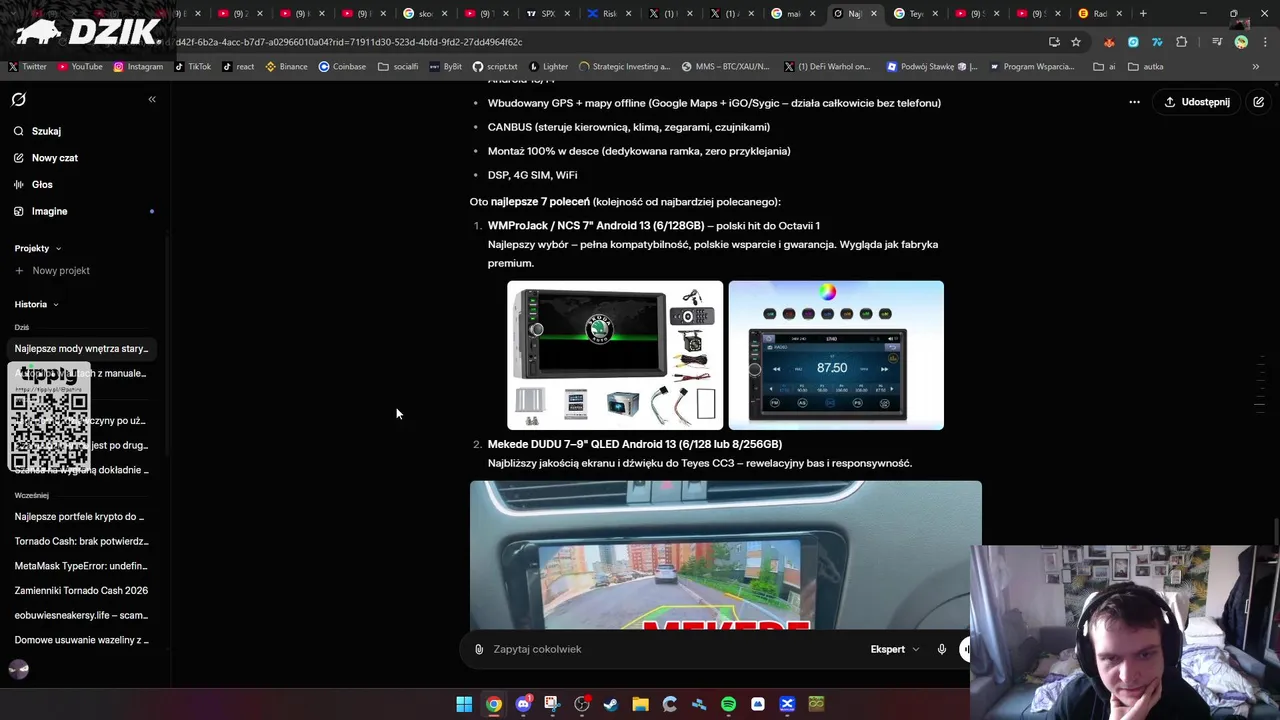Image resolution: width=1280 pixels, height=720 pixels.
Task: Open the Skoda car radio kit image
Action: (615, 355)
